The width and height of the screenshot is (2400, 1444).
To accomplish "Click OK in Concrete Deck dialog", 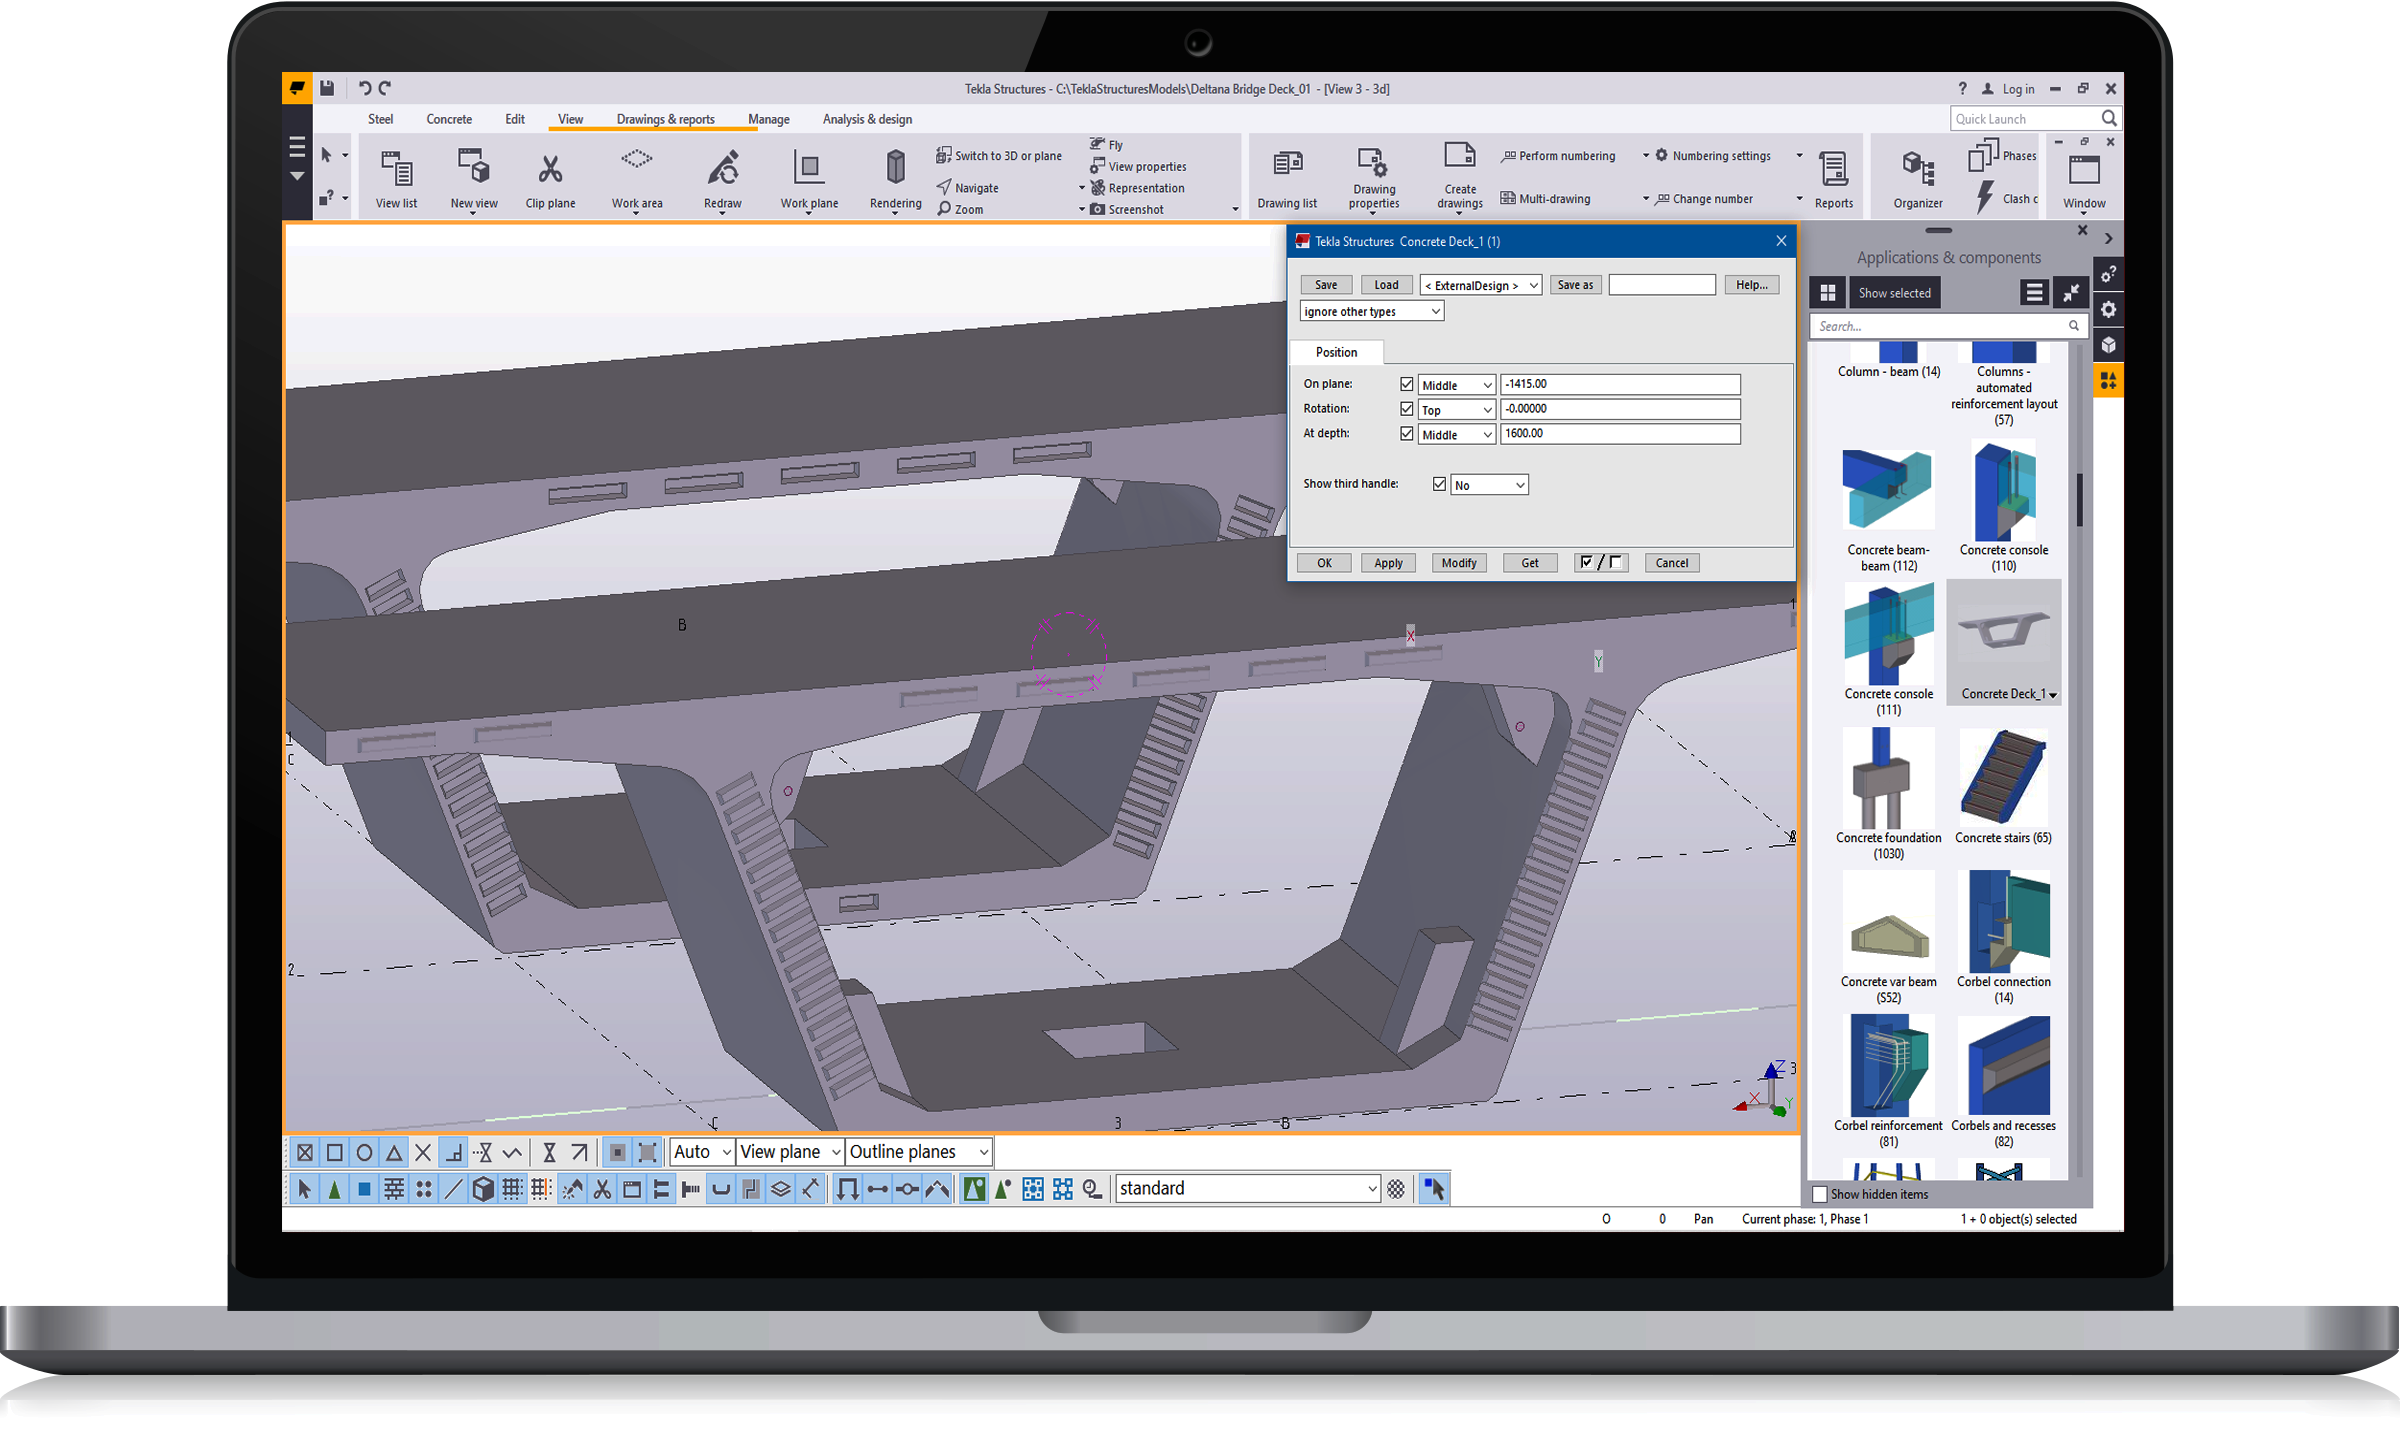I will click(x=1324, y=563).
